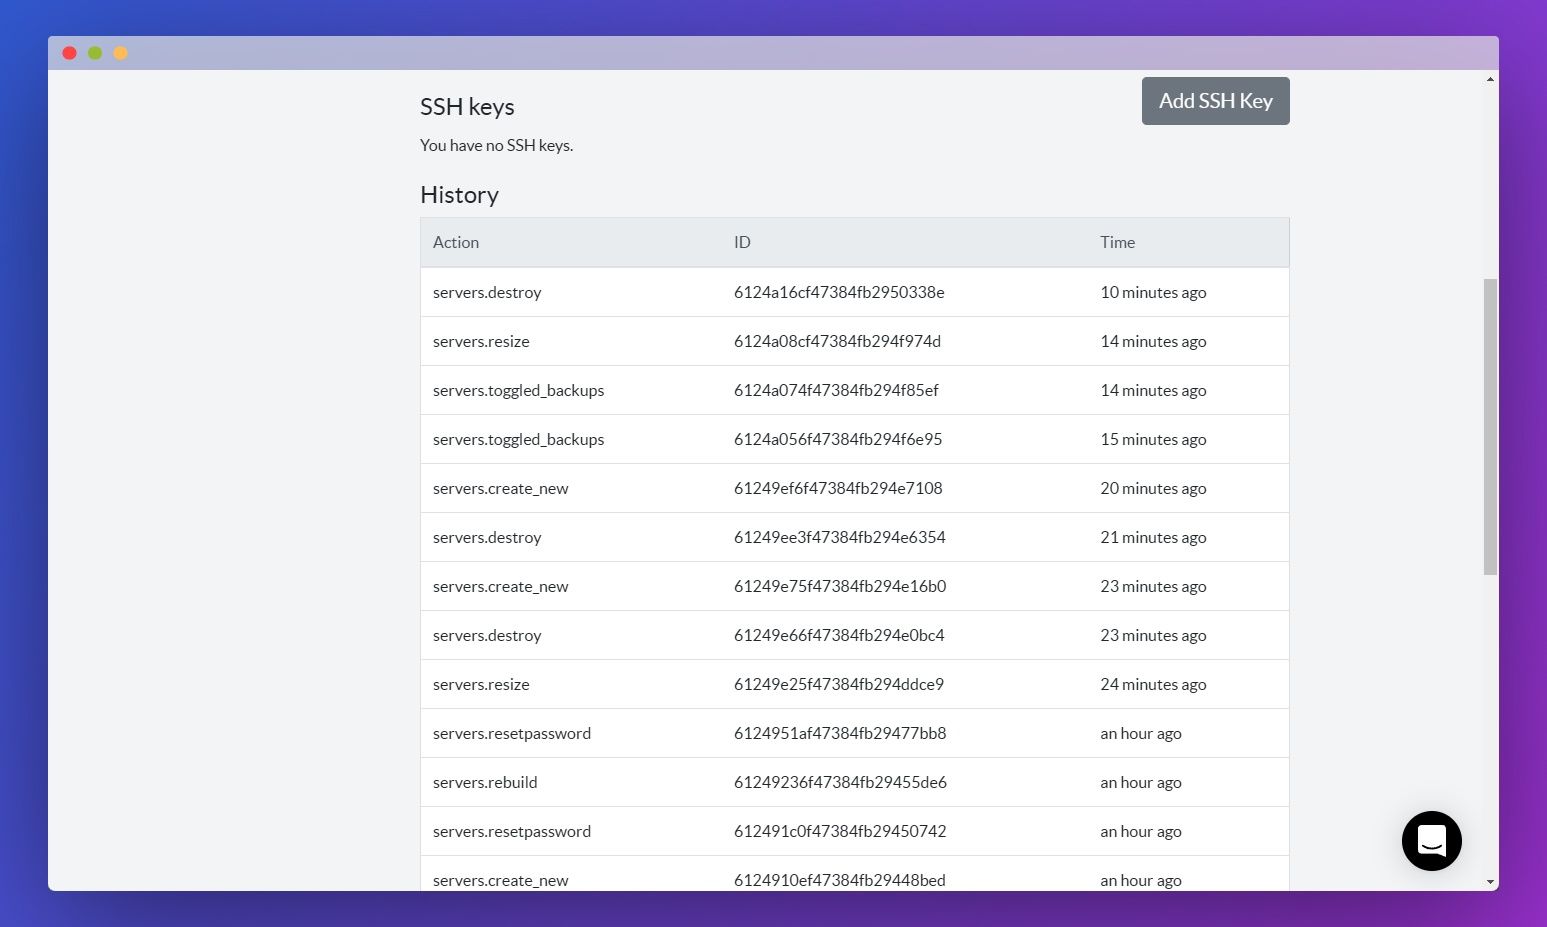Viewport: 1547px width, 927px height.
Task: Click the scrollbar up arrow
Action: (x=1490, y=79)
